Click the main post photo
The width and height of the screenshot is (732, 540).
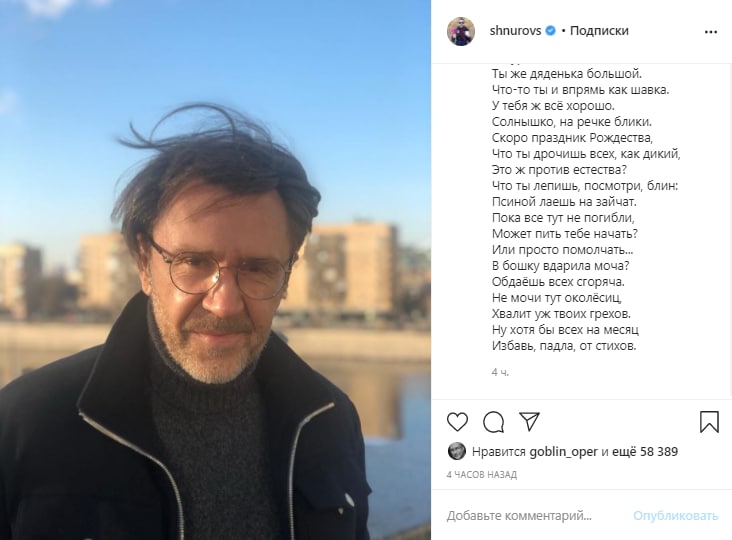coord(215,270)
